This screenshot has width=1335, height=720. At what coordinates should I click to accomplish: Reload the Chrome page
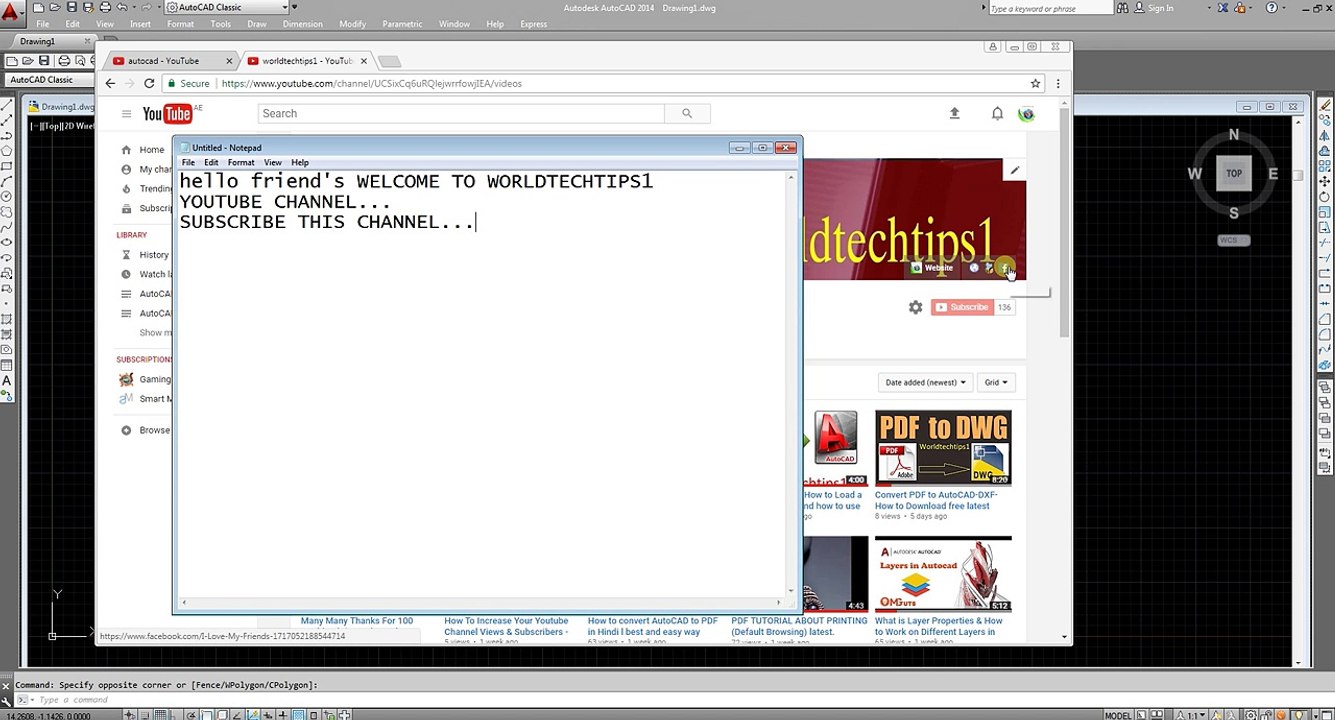149,83
